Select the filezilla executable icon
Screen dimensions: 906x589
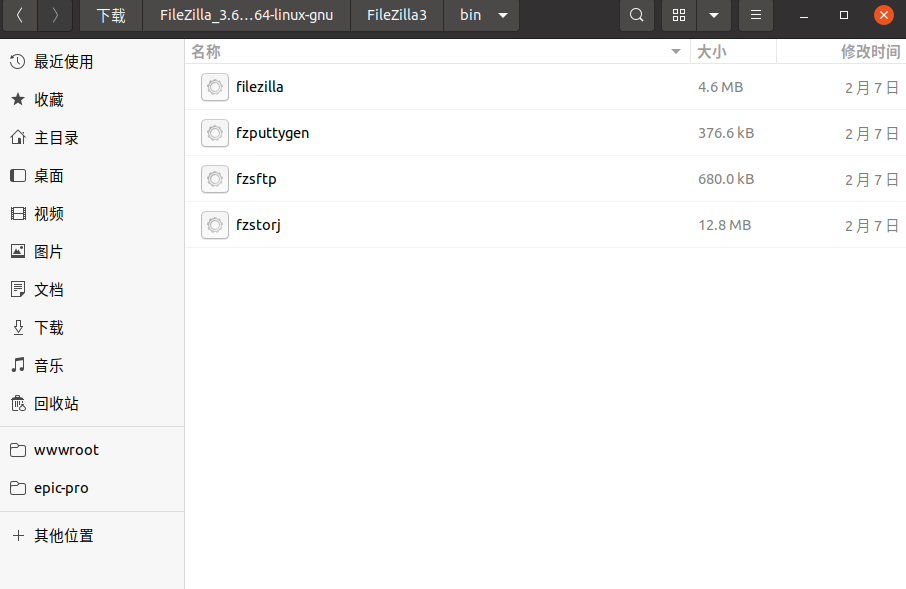click(214, 87)
